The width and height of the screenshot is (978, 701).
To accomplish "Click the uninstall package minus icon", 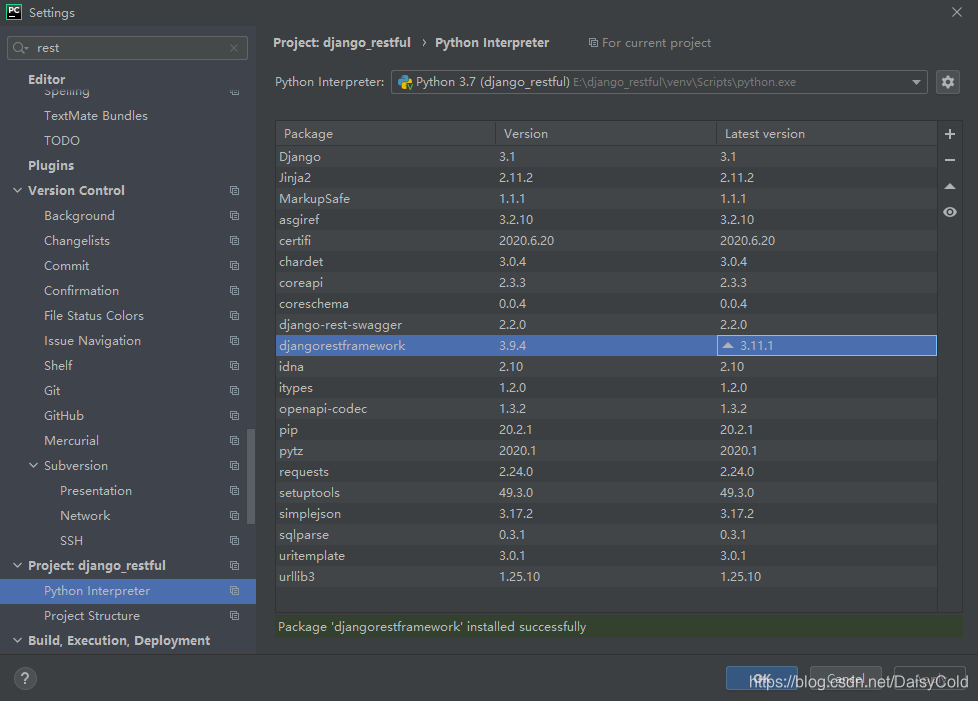I will (x=949, y=160).
